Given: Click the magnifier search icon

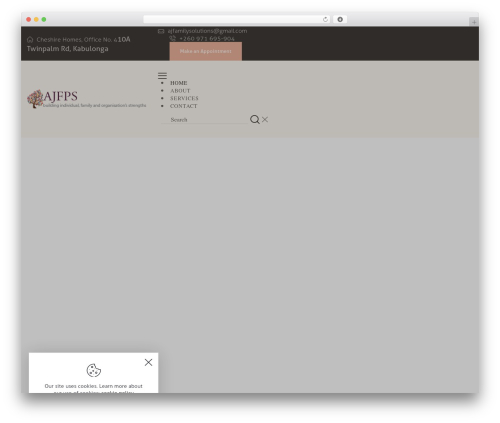Looking at the screenshot, I should click(x=255, y=119).
